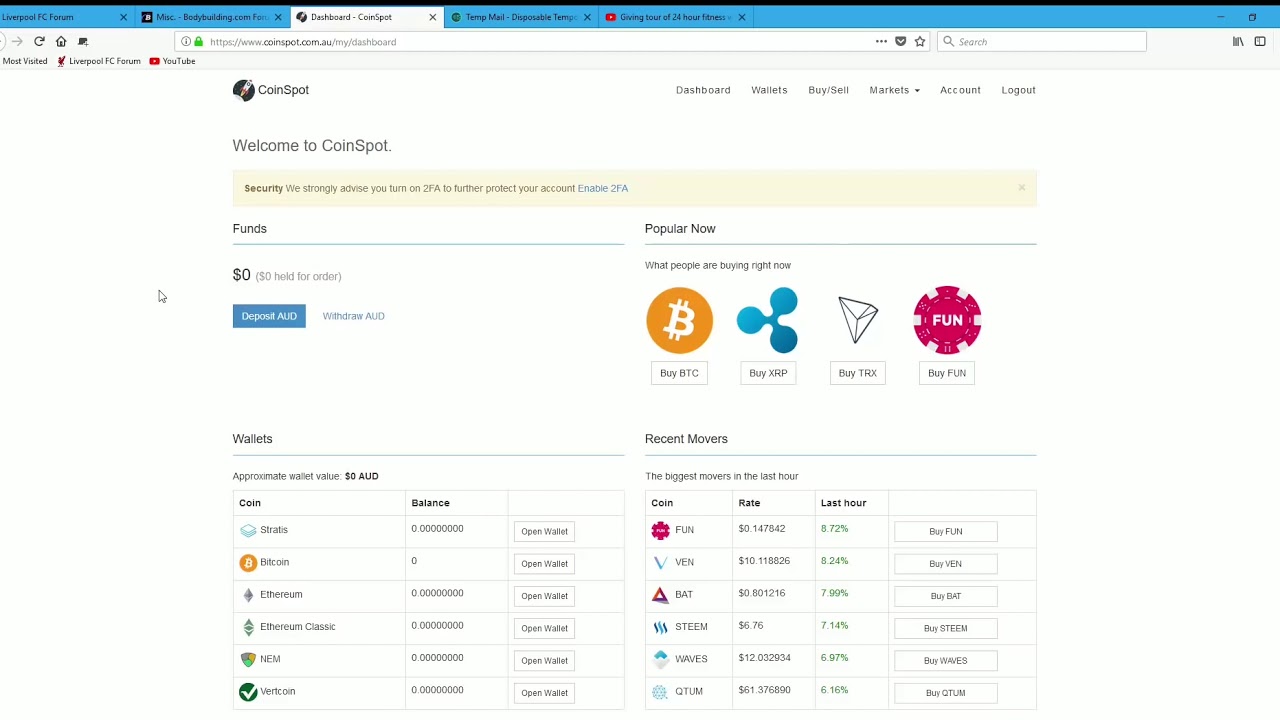1280x720 pixels.
Task: Go to the Buy/Sell page
Action: [x=828, y=90]
